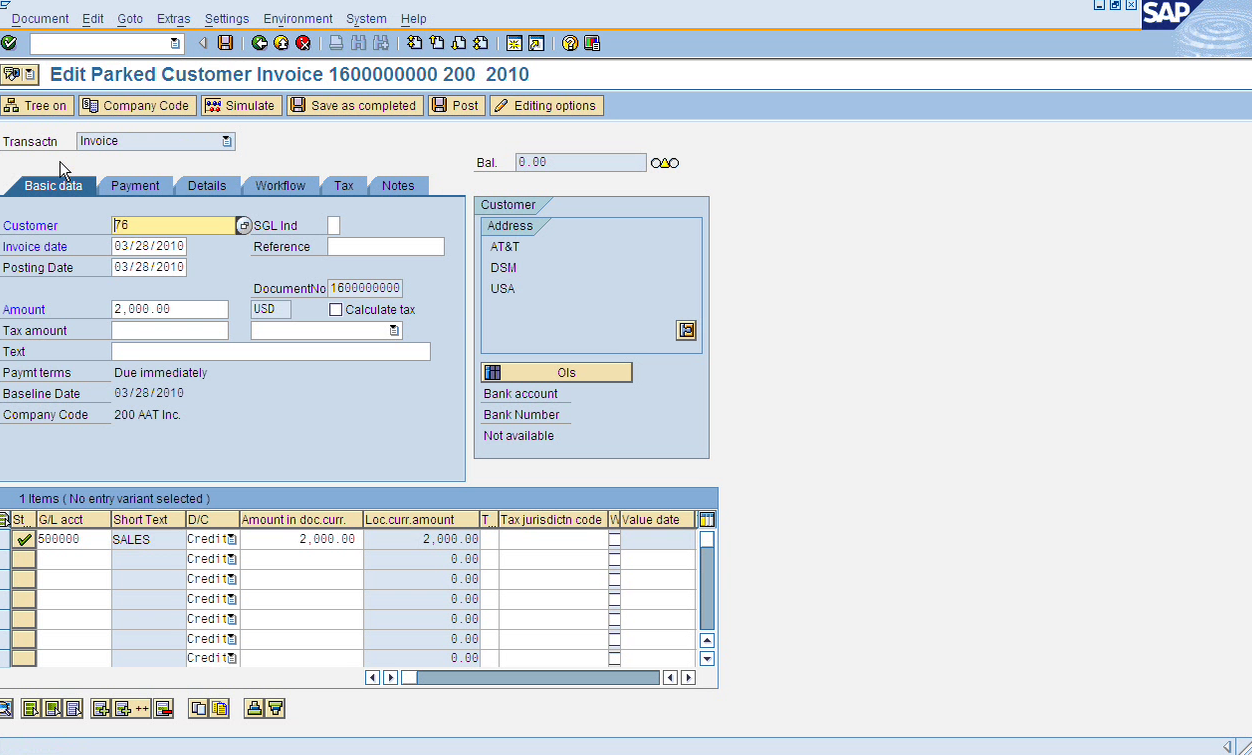Screen dimensions: 1252x755
Task: Click the OIs open items button
Action: click(x=556, y=372)
